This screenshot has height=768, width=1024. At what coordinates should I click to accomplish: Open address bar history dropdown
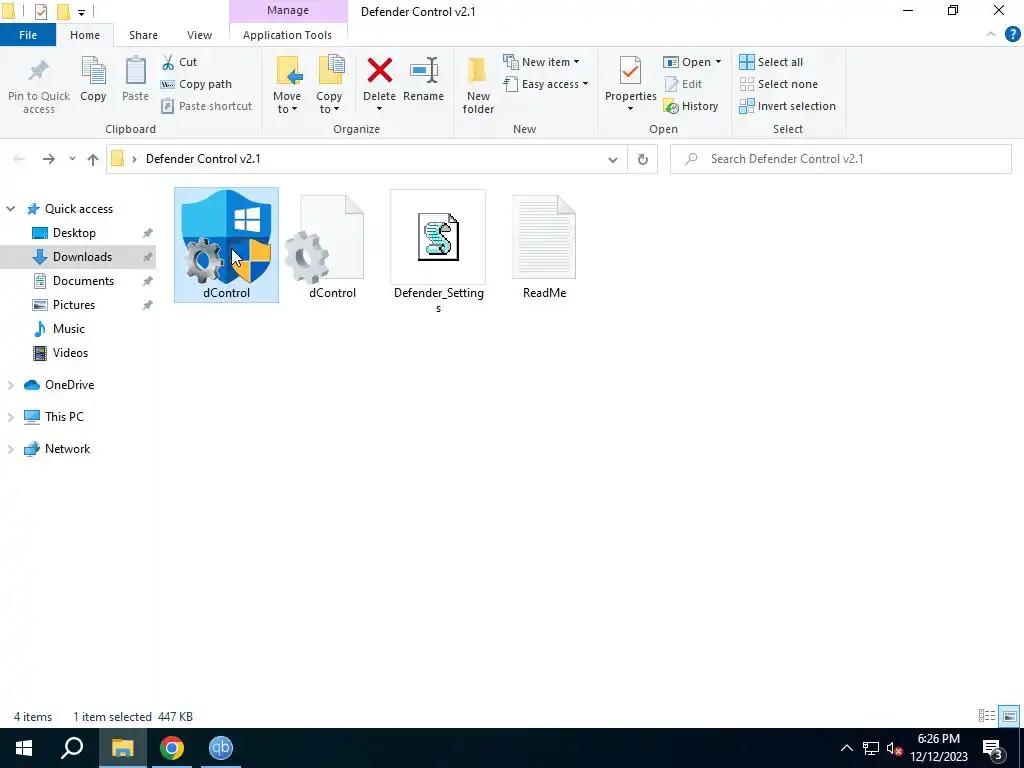[613, 159]
